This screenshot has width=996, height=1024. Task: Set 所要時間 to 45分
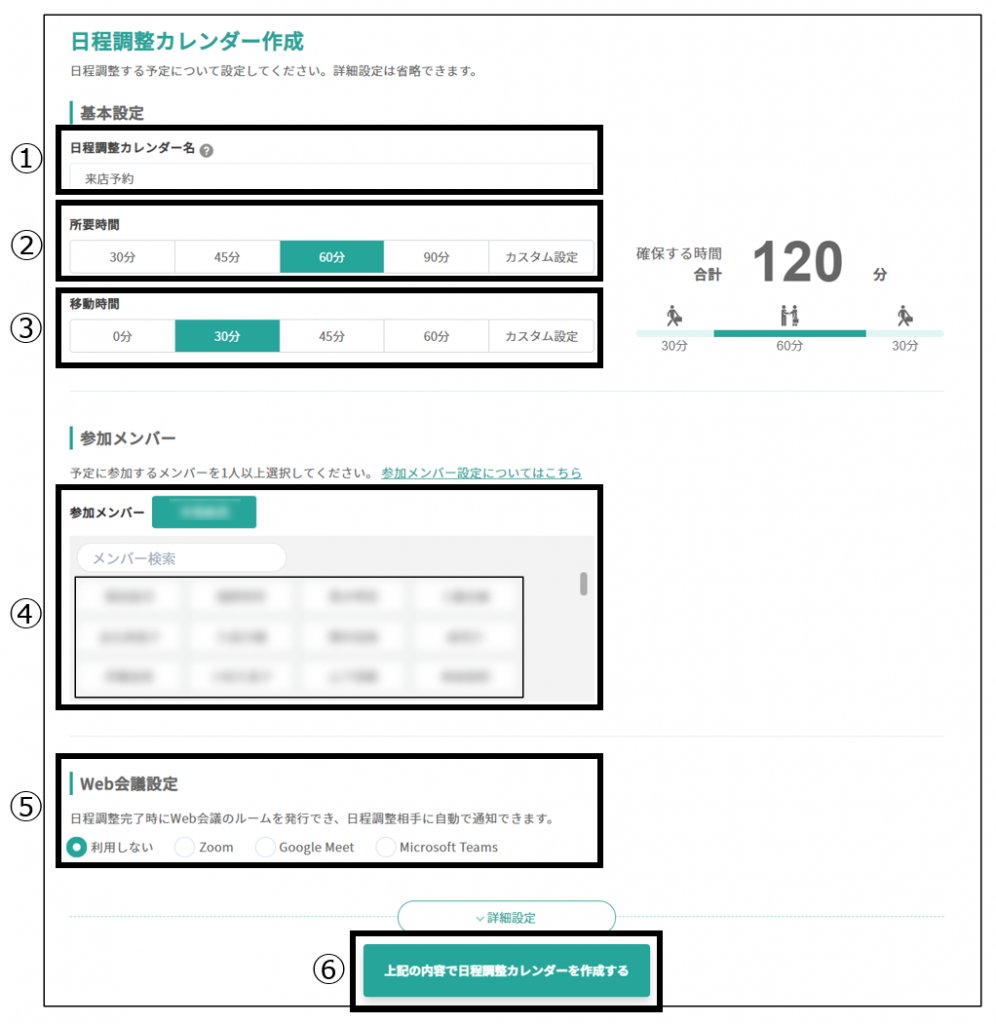(227, 257)
